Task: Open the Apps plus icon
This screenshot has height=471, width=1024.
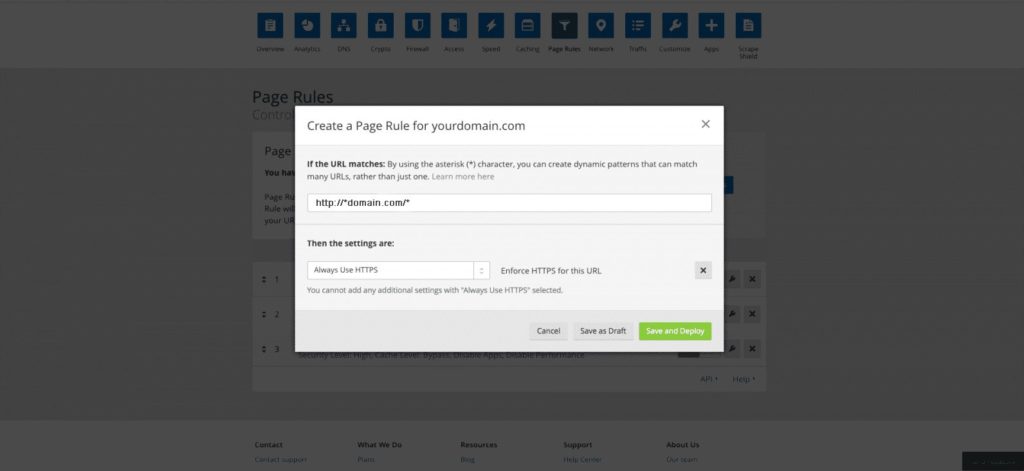Action: click(x=711, y=25)
